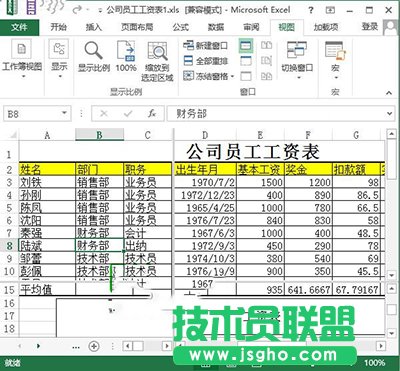Add a new sheet with plus button
Image resolution: width=400 pixels, height=371 pixels.
coord(94,346)
